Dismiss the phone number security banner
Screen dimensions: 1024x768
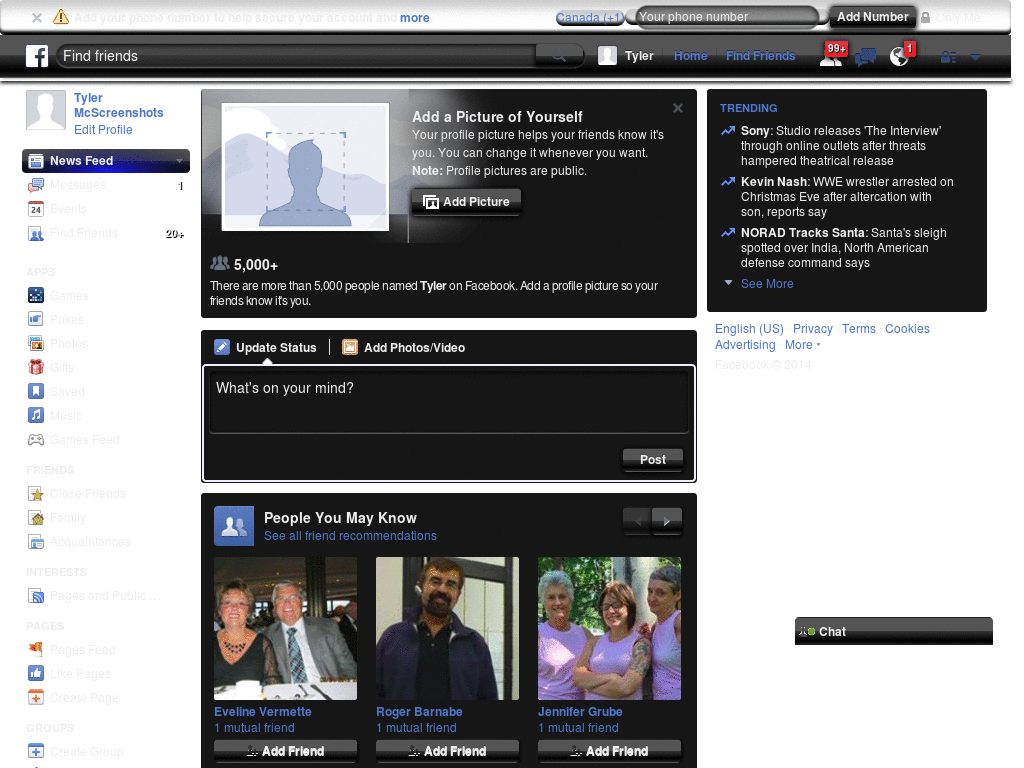[x=37, y=18]
